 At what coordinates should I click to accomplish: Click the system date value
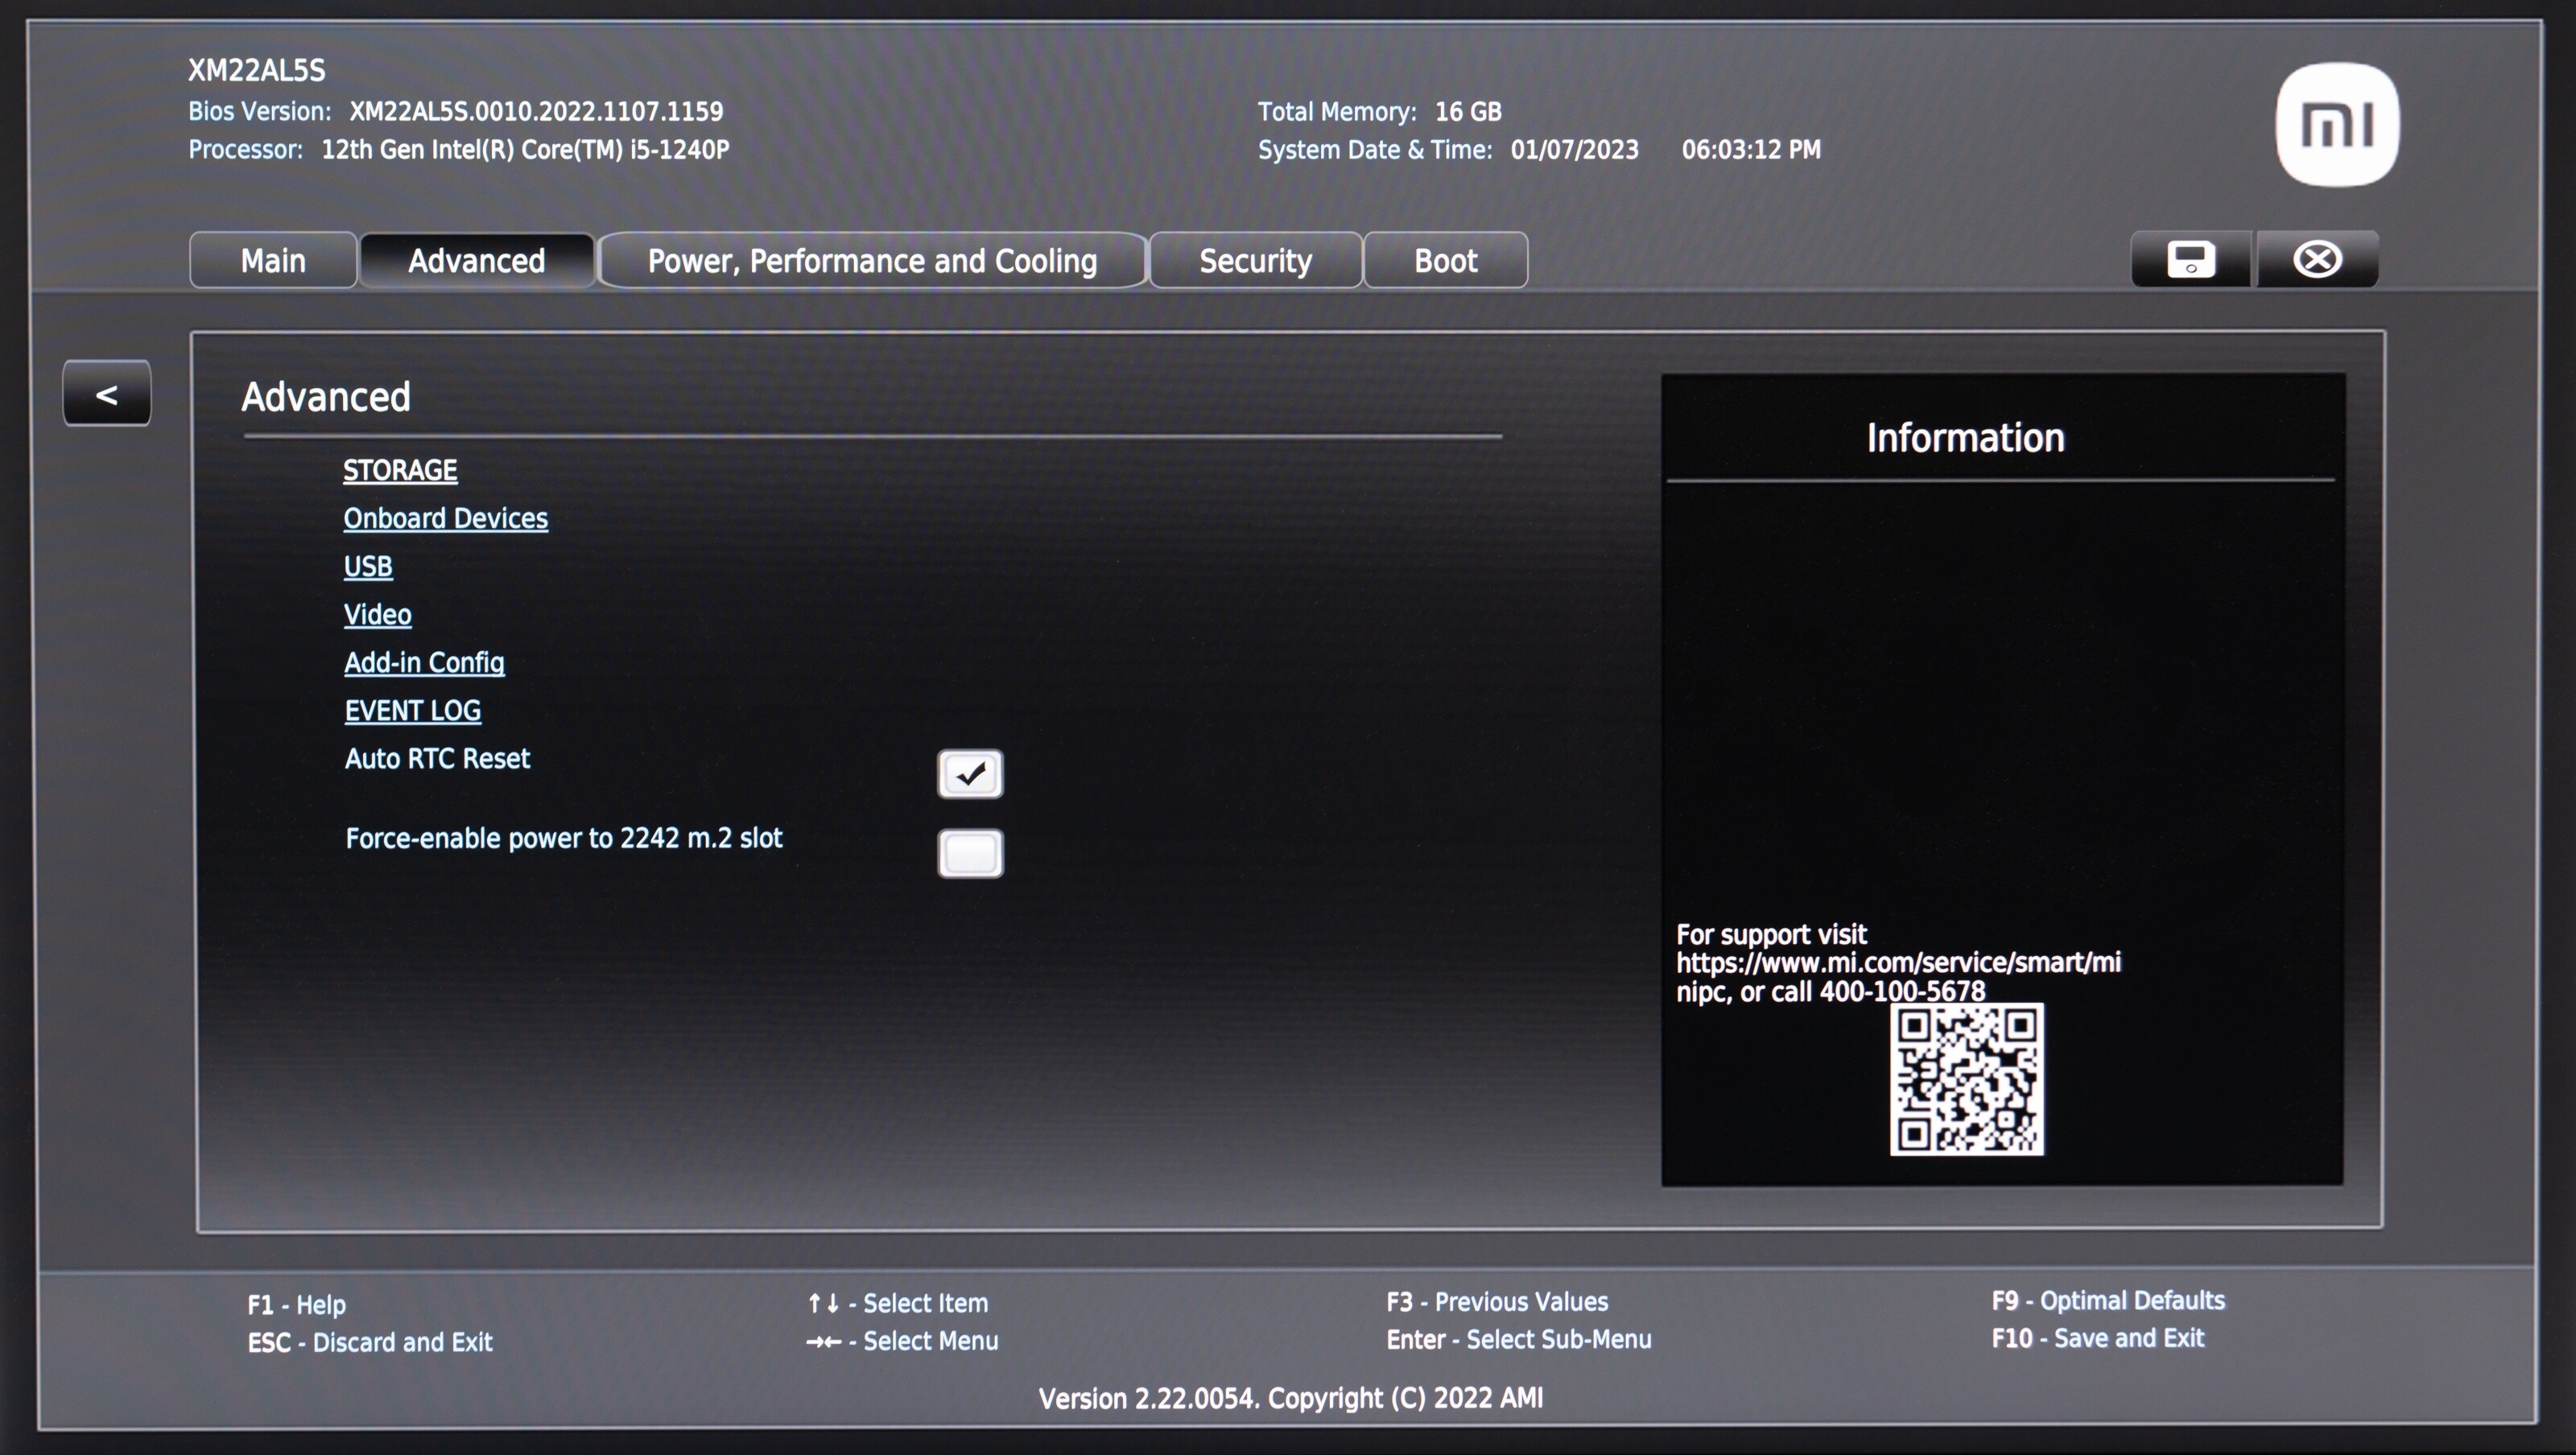pyautogui.click(x=1574, y=150)
